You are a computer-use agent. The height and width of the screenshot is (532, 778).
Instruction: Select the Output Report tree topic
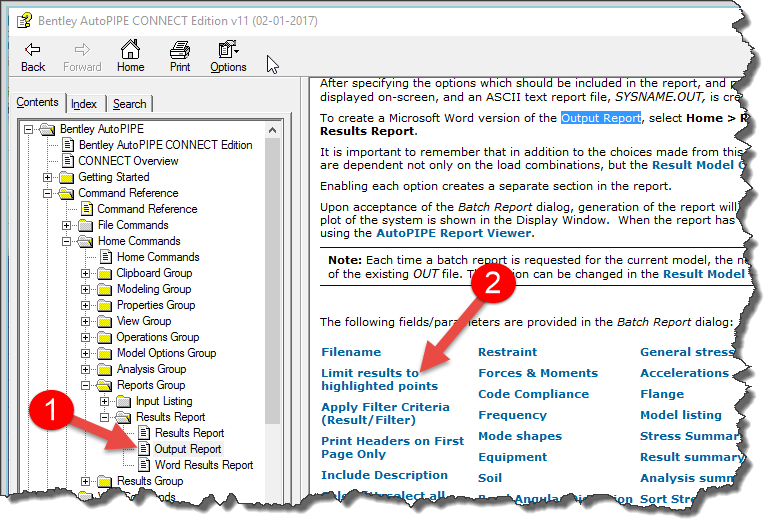tap(188, 449)
